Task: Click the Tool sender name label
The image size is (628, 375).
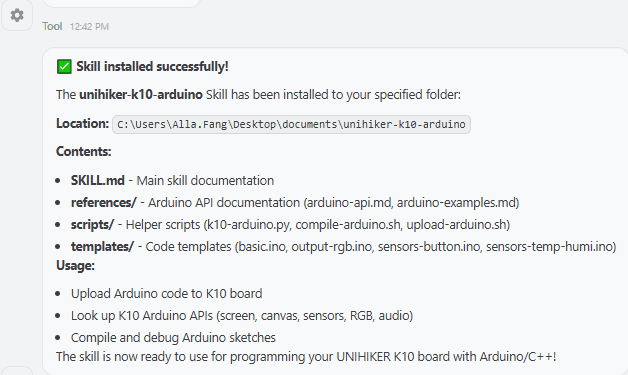Action: 52,26
